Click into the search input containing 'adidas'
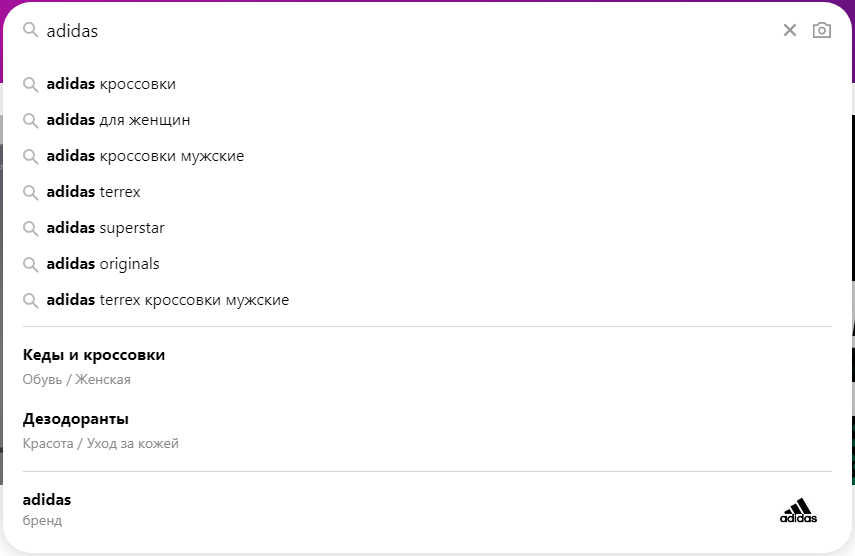The image size is (855, 556). tap(400, 30)
